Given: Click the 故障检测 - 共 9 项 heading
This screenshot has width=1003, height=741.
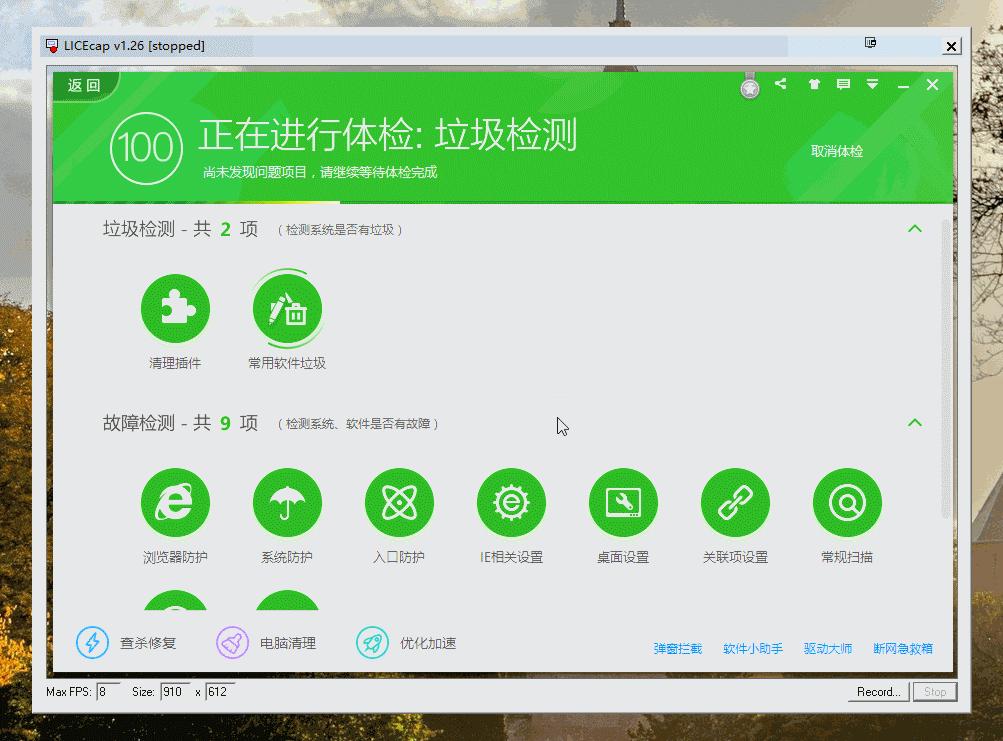Looking at the screenshot, I should (x=180, y=423).
